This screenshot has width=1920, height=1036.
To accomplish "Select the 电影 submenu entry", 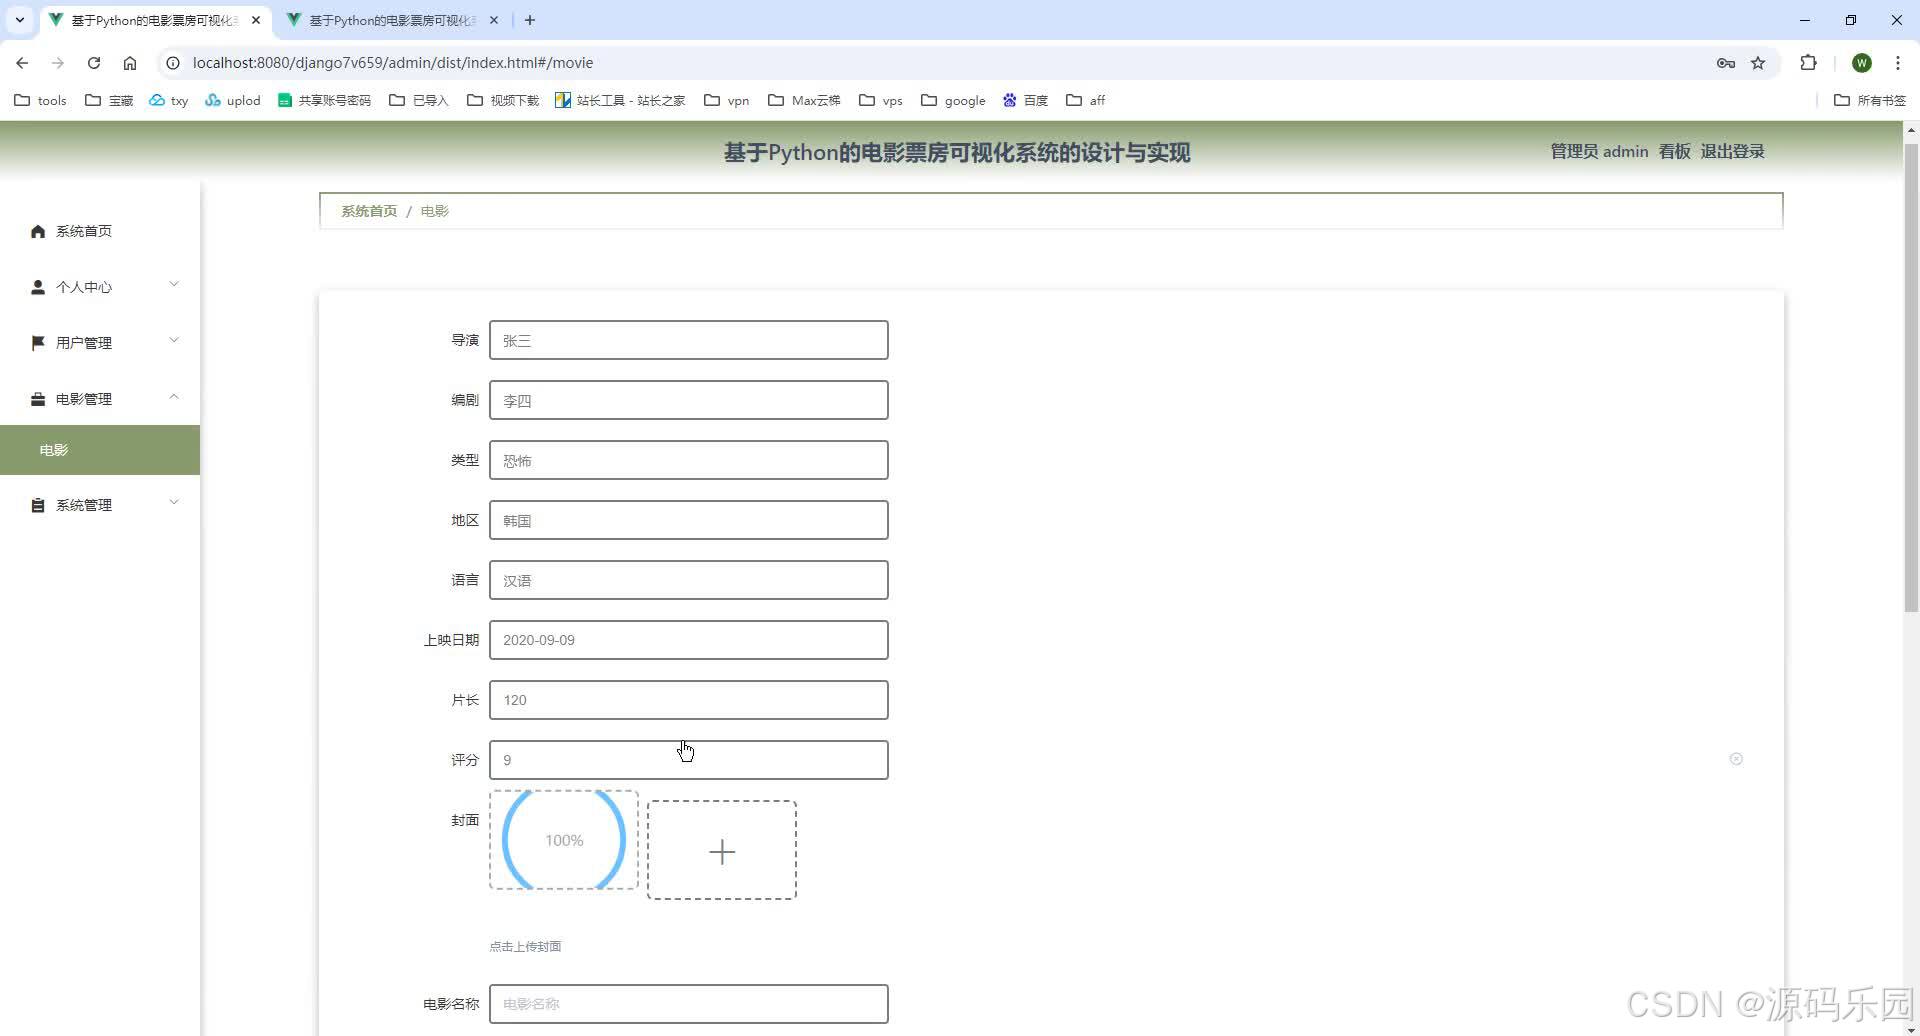I will click(54, 449).
